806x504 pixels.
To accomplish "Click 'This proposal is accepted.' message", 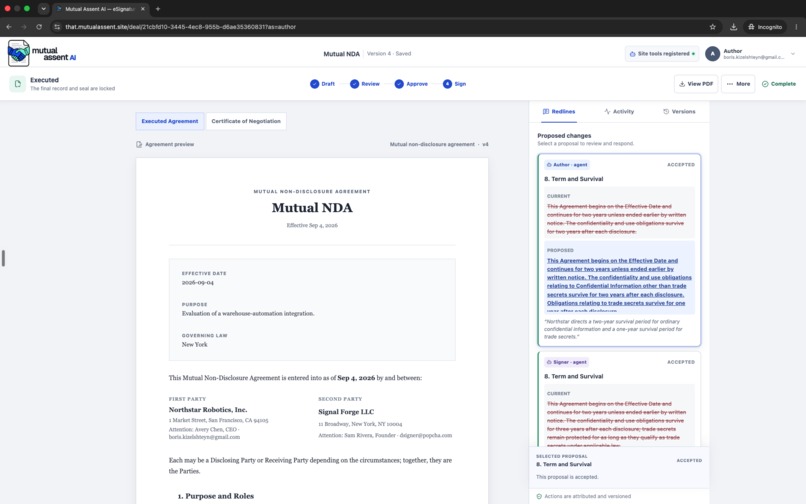I will (567, 477).
